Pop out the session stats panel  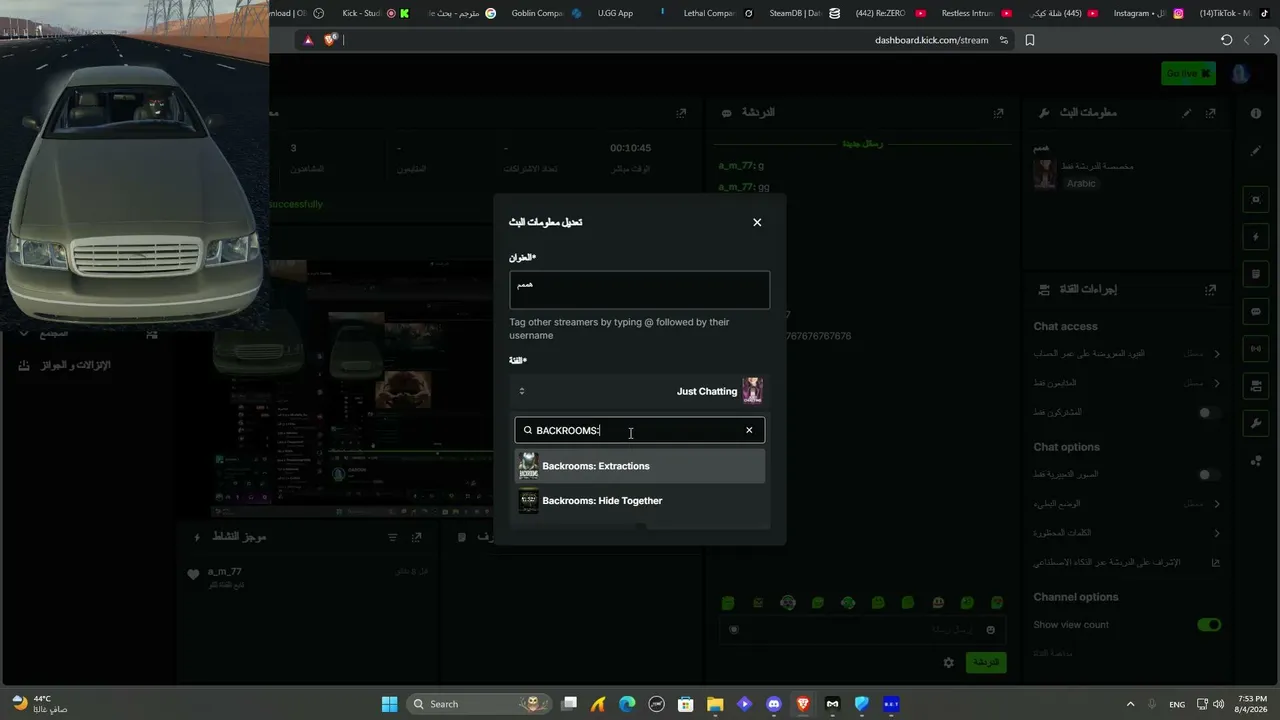[x=681, y=113]
